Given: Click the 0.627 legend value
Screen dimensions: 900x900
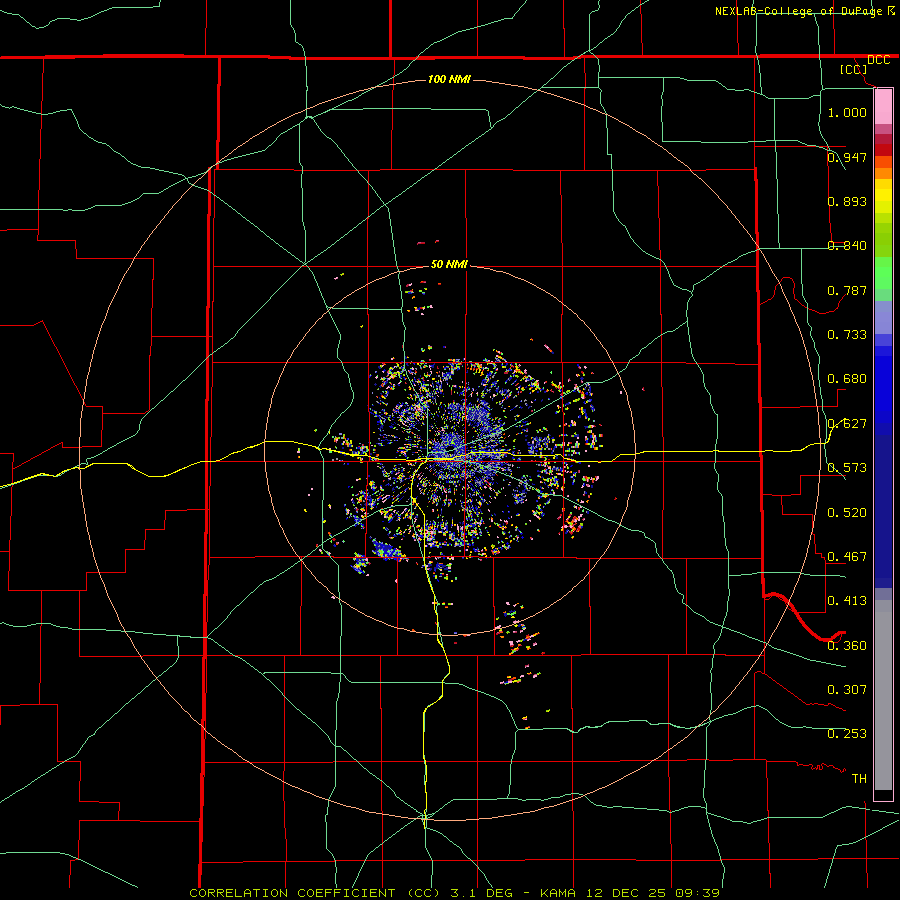Looking at the screenshot, I should [847, 424].
